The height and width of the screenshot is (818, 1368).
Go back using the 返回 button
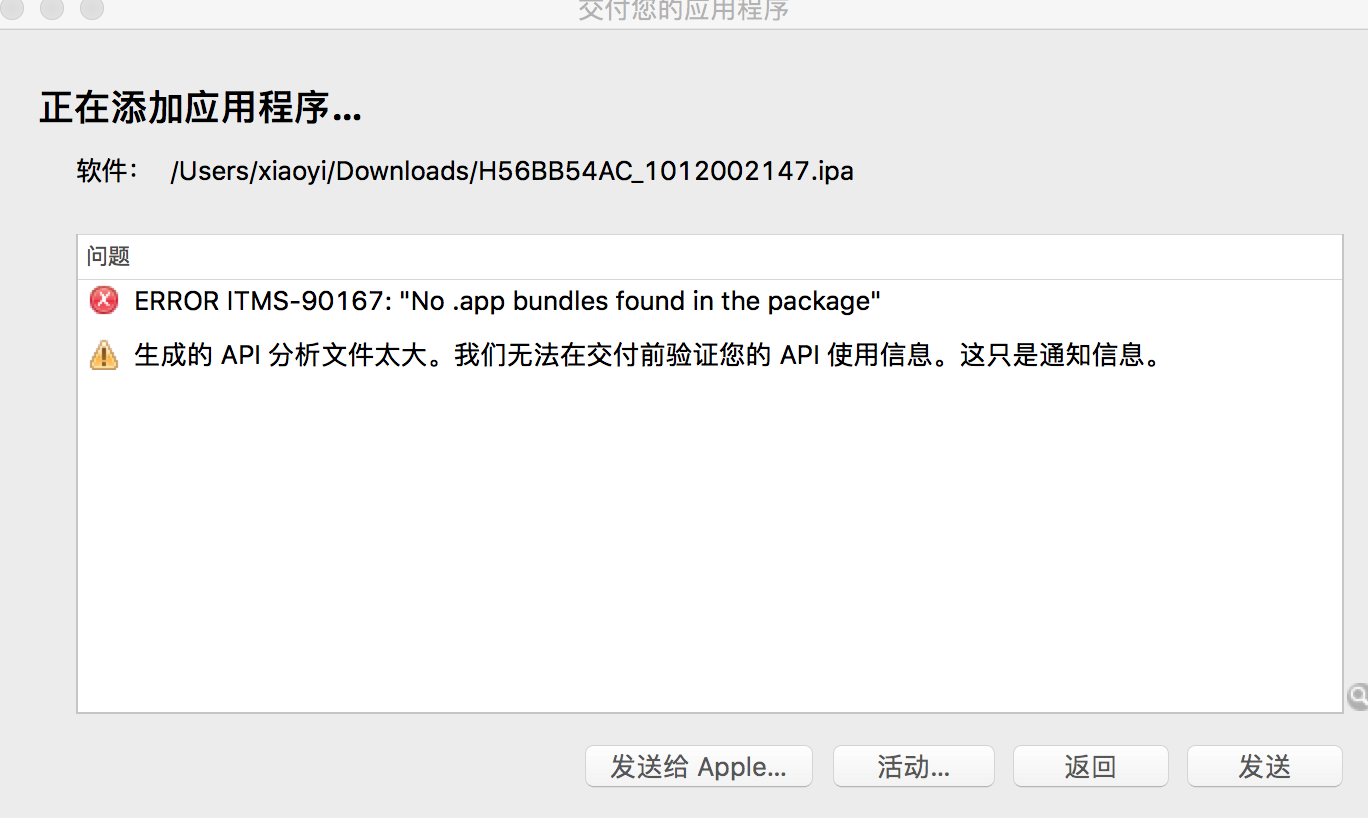[1090, 767]
